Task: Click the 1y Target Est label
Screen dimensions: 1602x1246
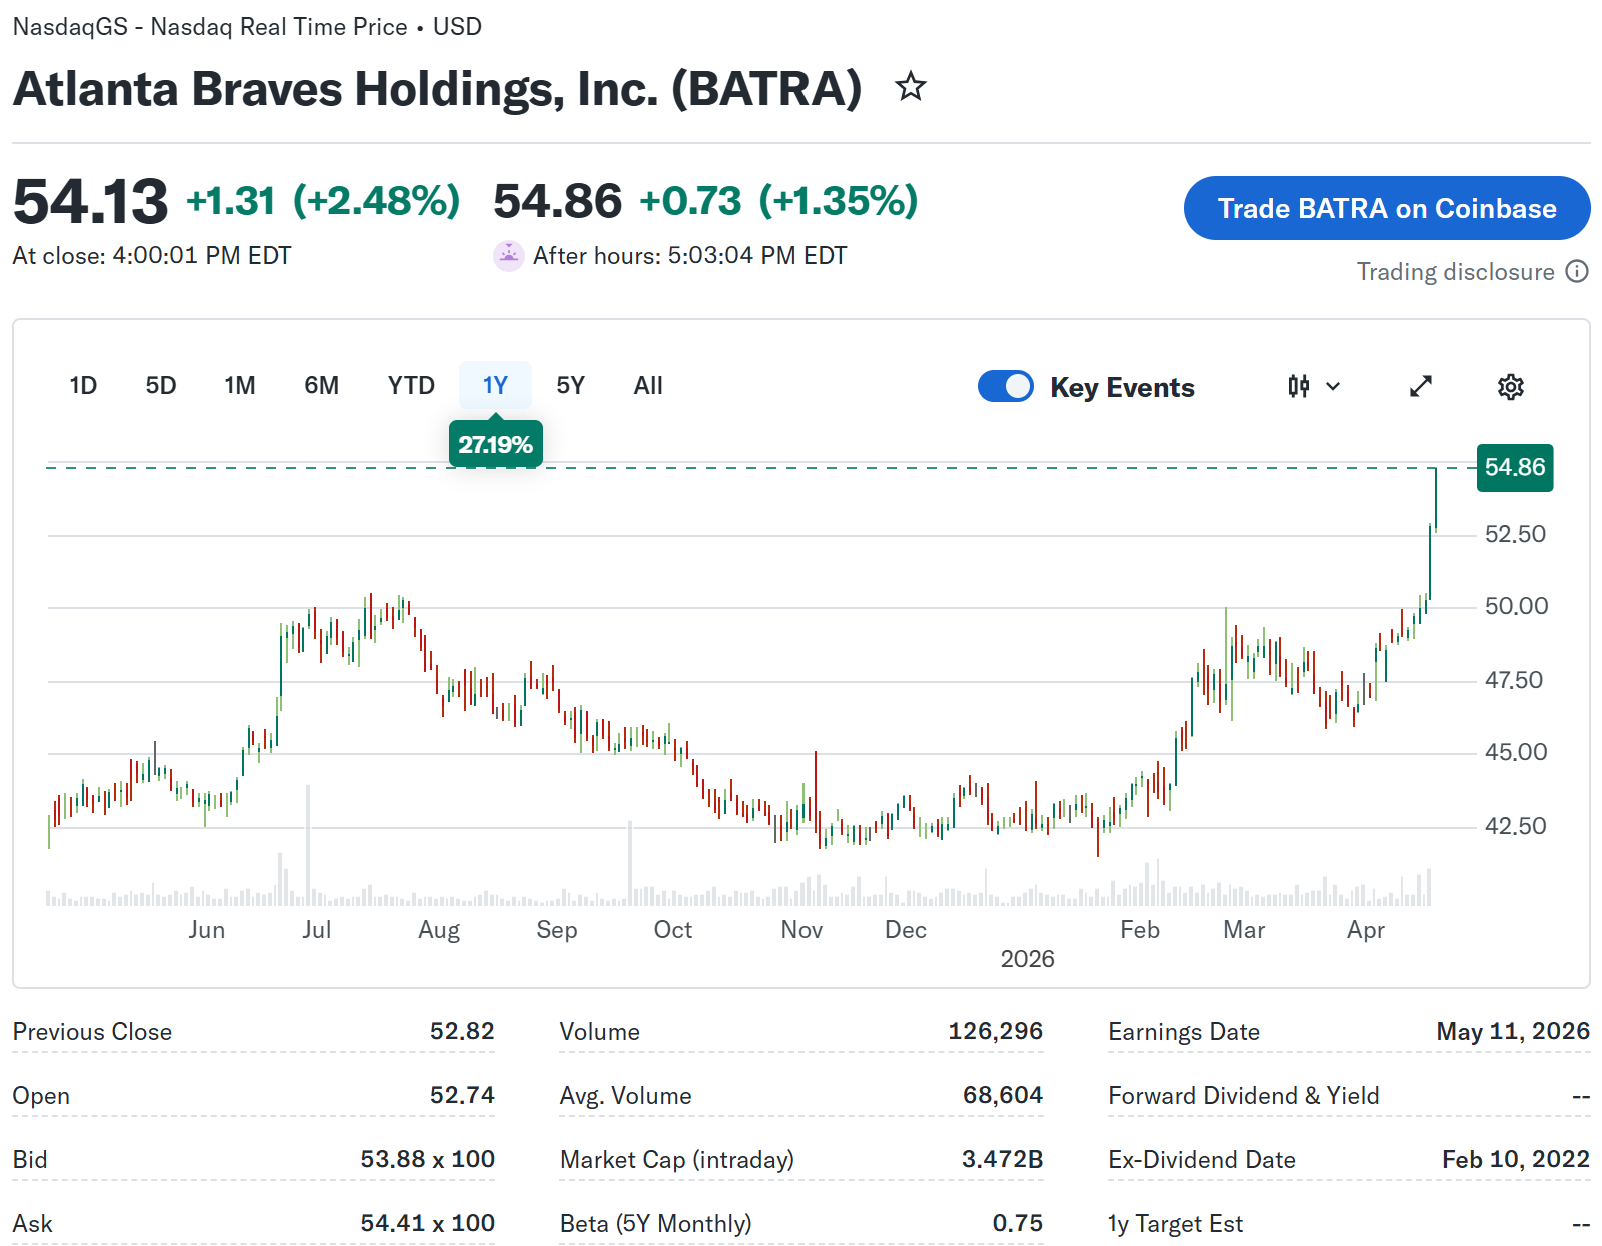Action: pos(1176,1224)
